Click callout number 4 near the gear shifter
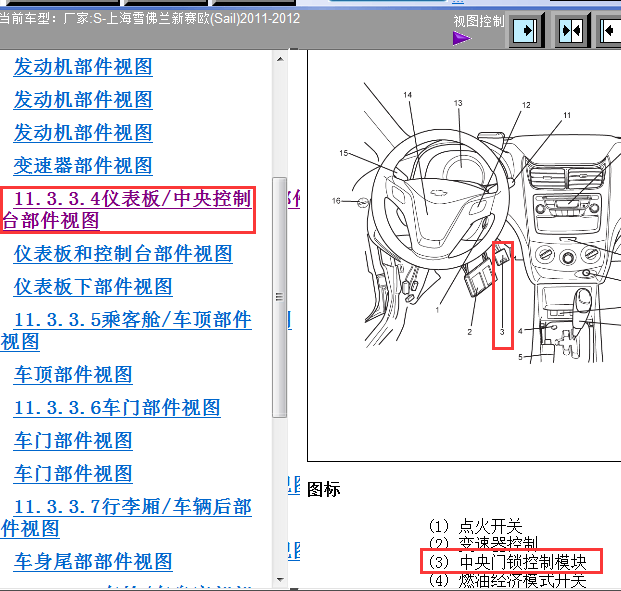This screenshot has width=621, height=591. click(x=520, y=331)
